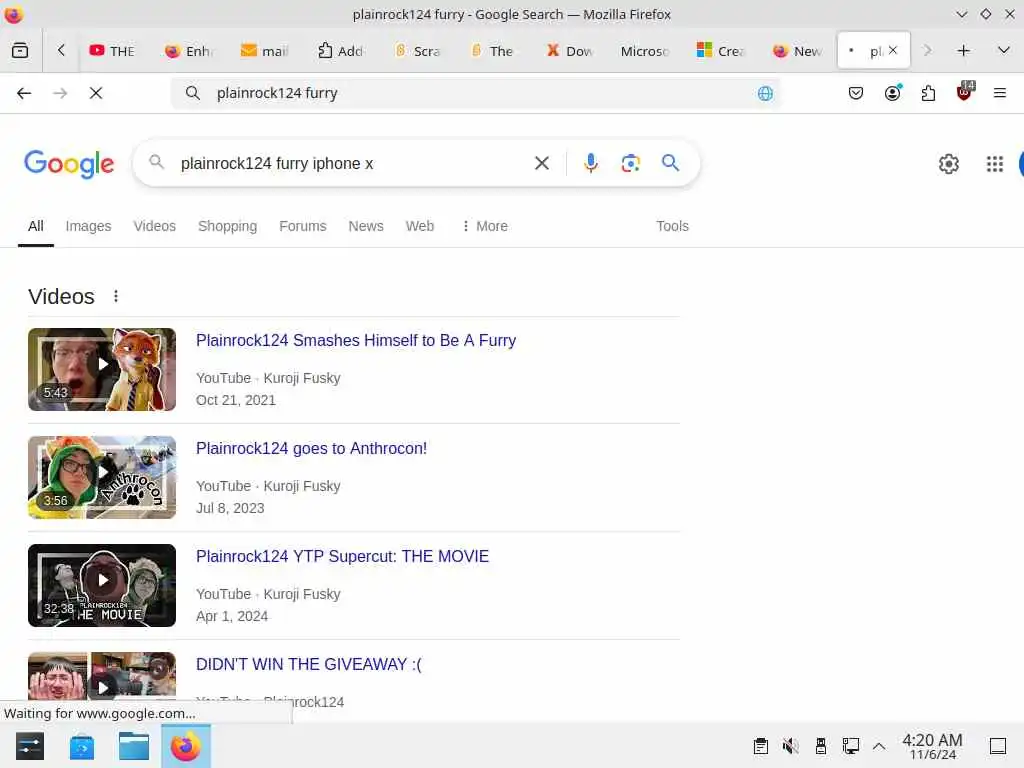The image size is (1024, 768).
Task: Switch to Images results
Action: click(x=88, y=226)
